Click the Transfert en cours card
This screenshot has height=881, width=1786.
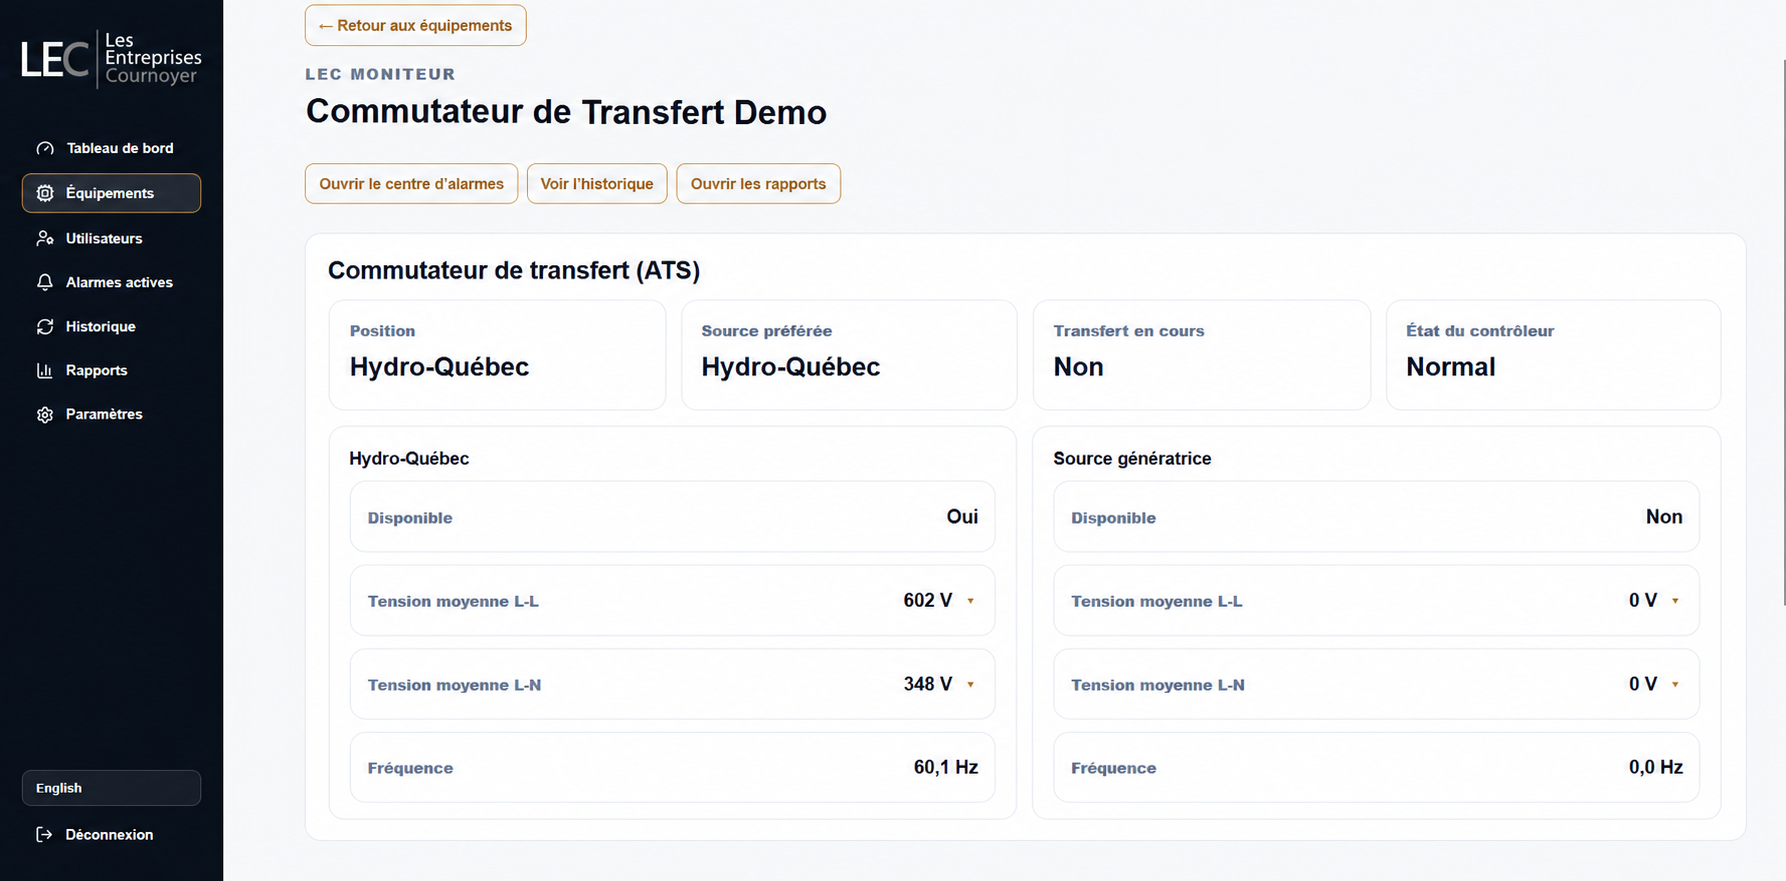pos(1201,355)
